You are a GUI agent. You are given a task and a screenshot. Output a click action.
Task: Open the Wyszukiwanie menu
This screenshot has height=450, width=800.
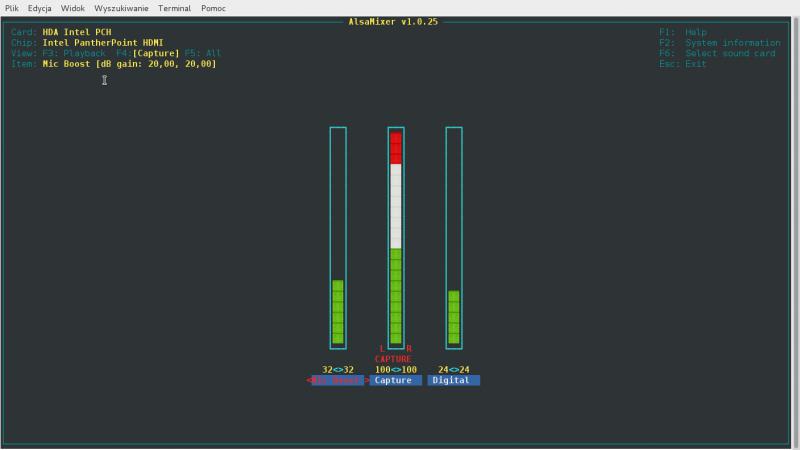(x=121, y=7)
